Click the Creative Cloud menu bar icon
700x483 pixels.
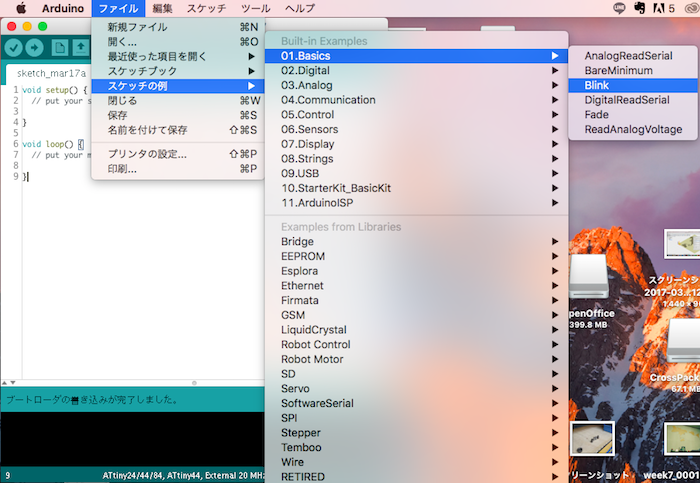(x=692, y=8)
